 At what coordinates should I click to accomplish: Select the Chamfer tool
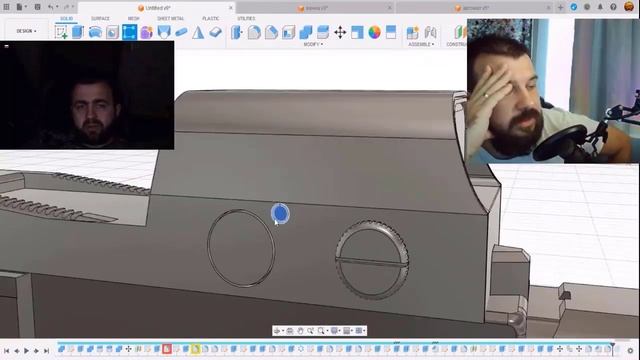pos(271,32)
